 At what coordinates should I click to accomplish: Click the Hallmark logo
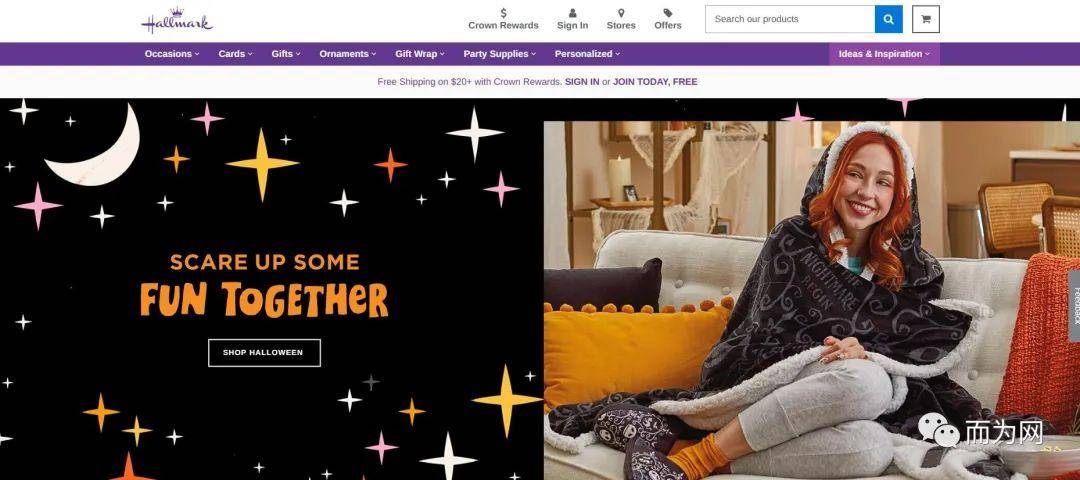point(177,21)
